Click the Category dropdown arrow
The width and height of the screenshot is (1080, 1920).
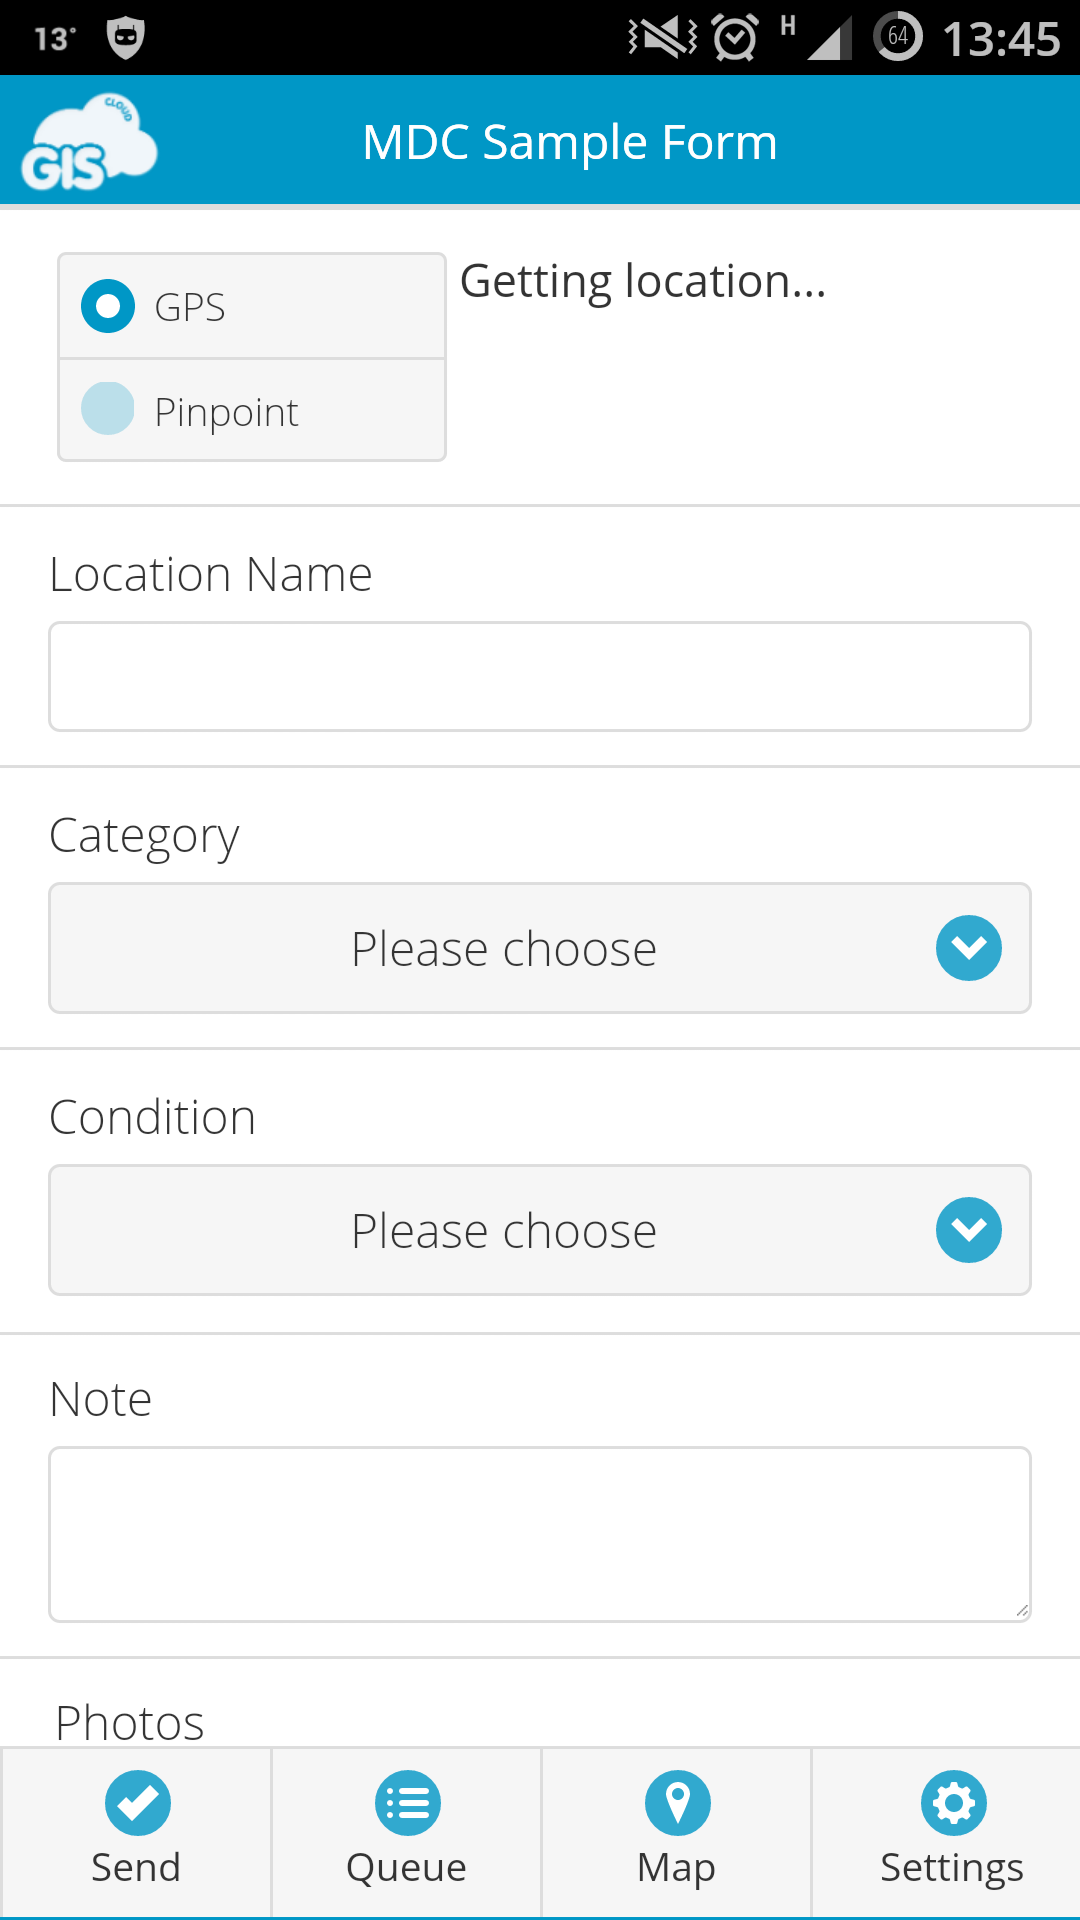click(x=969, y=948)
